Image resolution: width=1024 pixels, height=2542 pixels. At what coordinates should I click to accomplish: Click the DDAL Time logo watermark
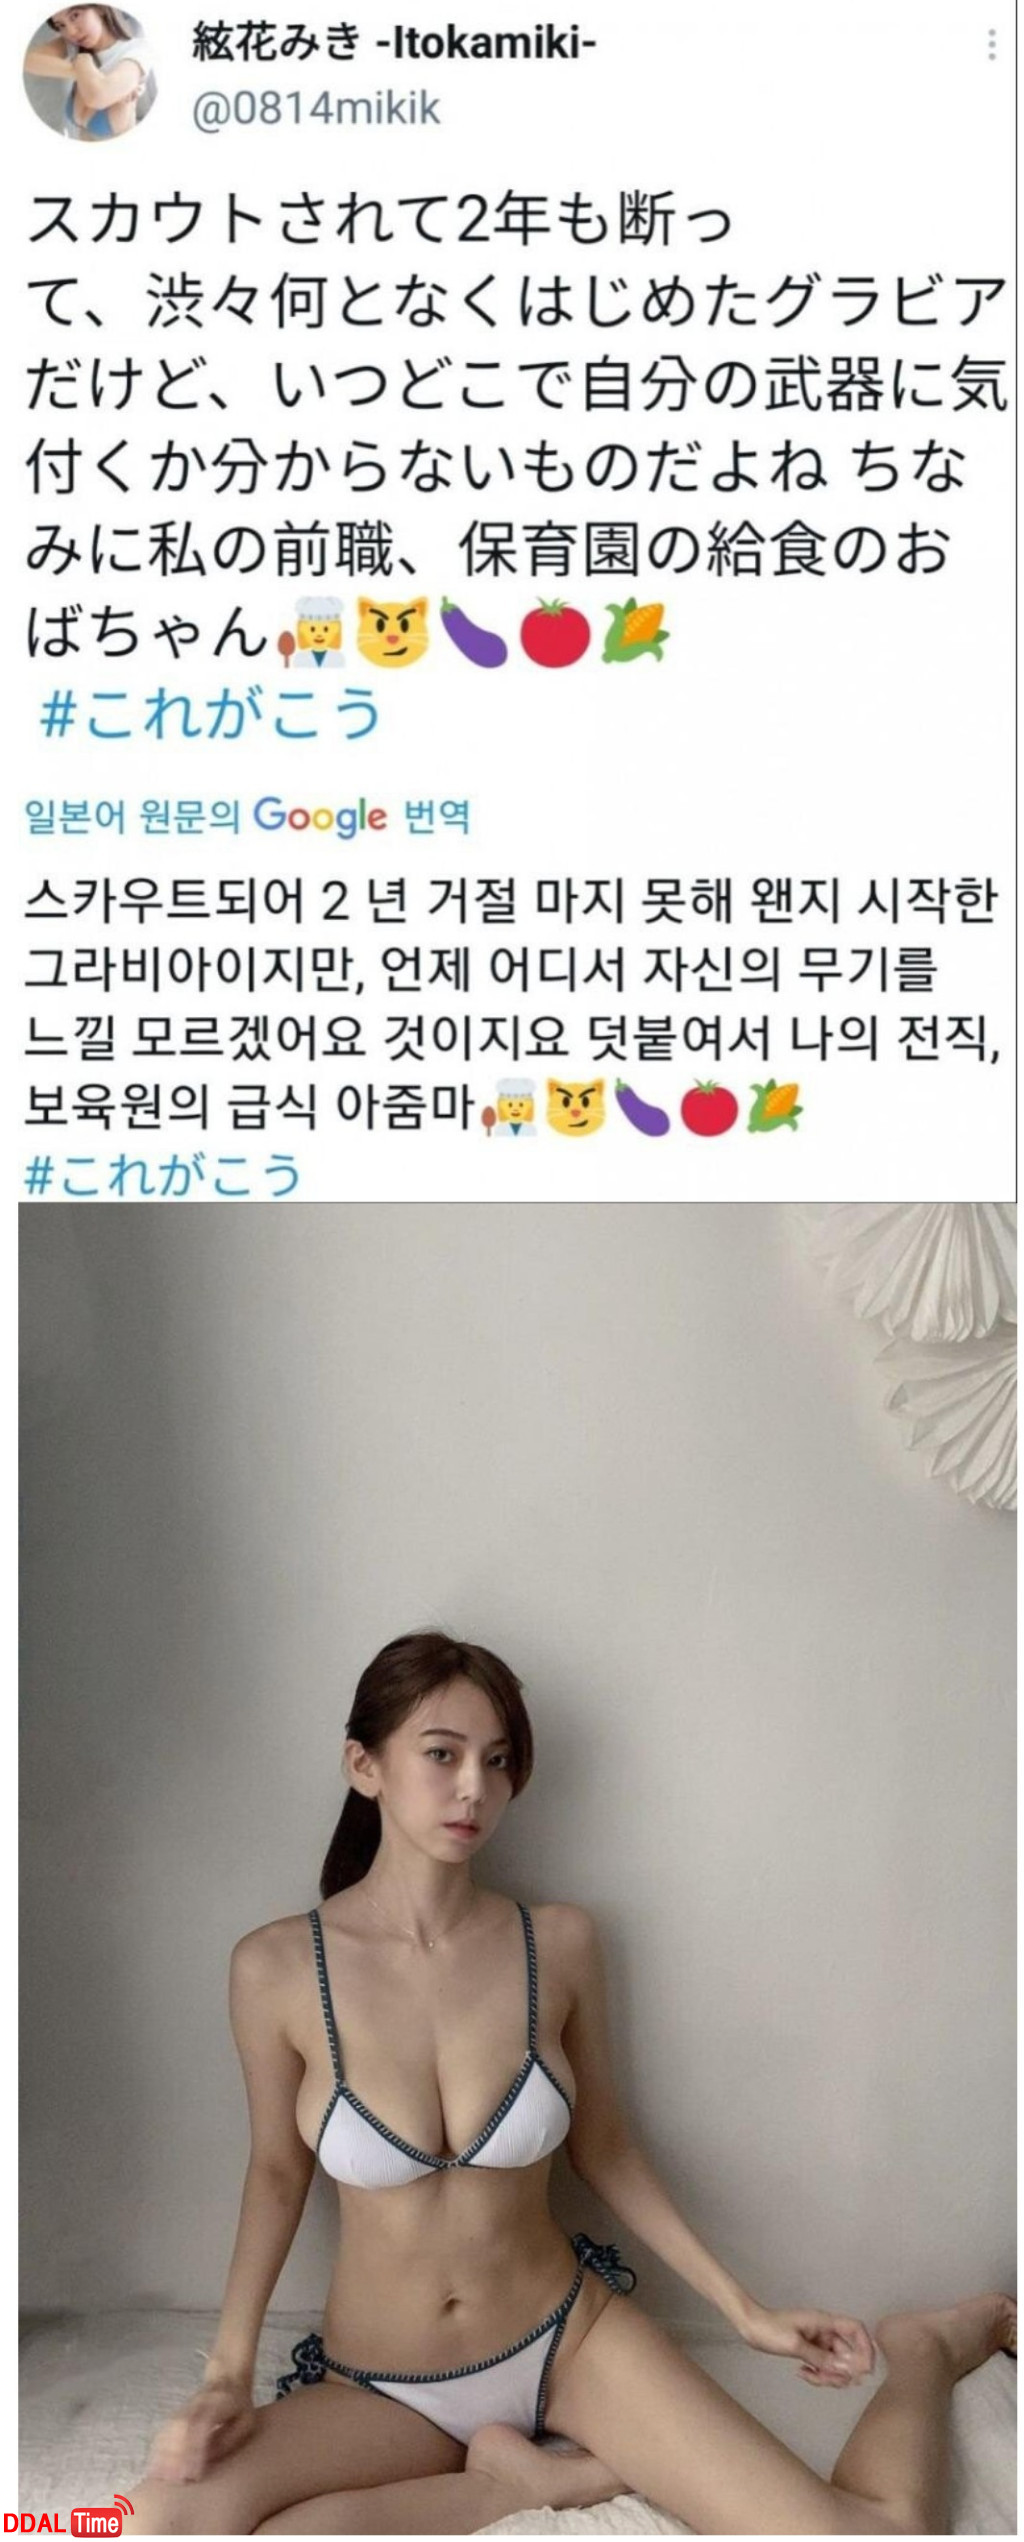point(69,2518)
